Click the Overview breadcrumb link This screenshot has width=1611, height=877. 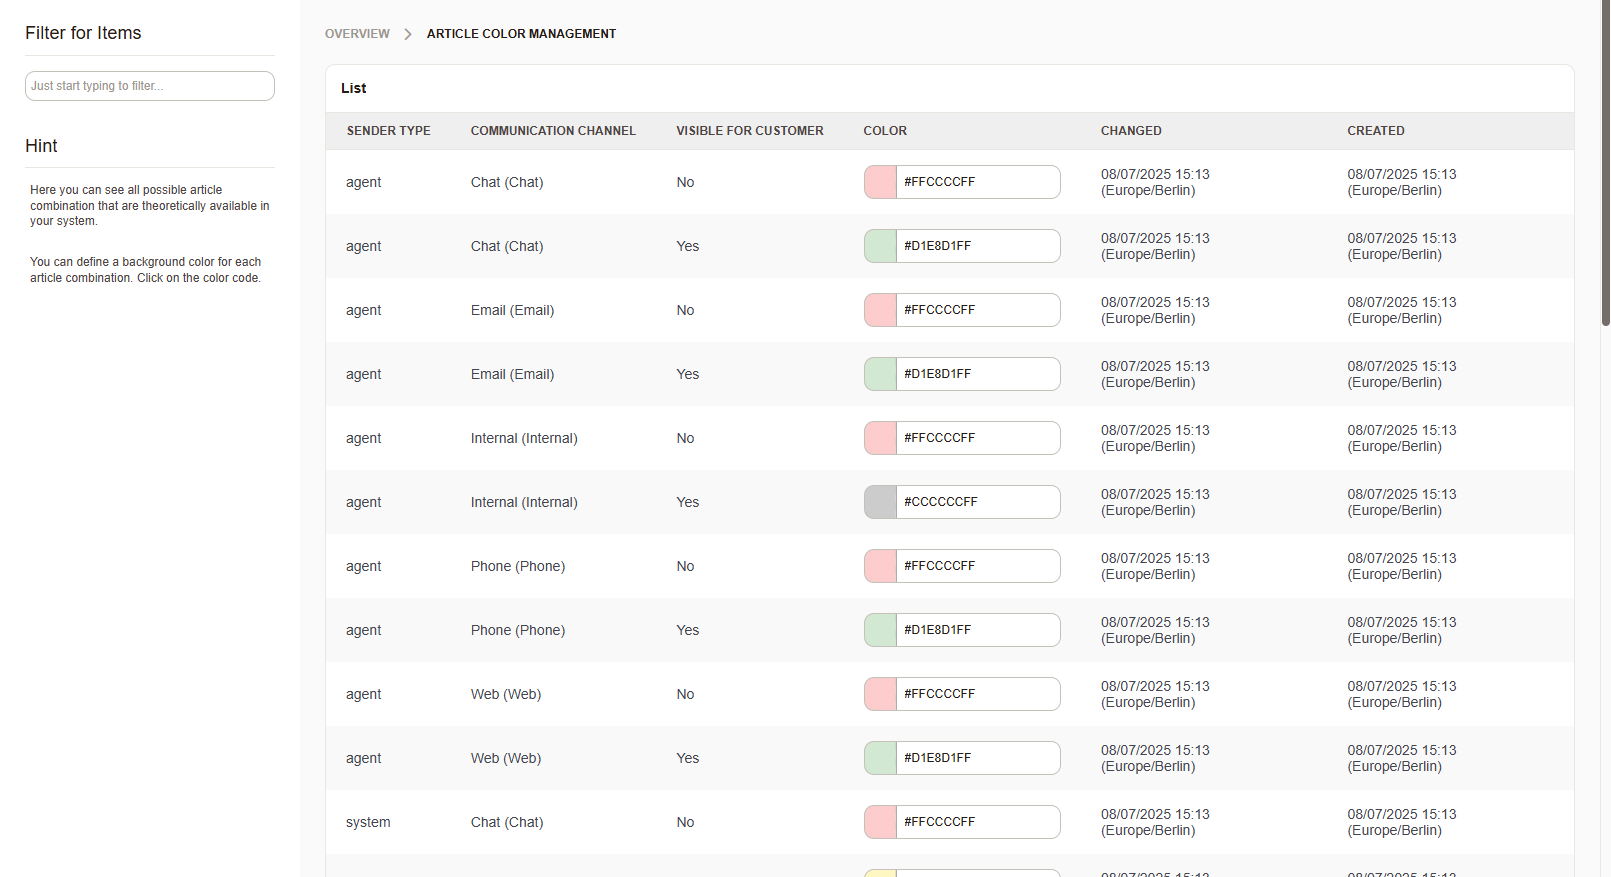click(357, 34)
